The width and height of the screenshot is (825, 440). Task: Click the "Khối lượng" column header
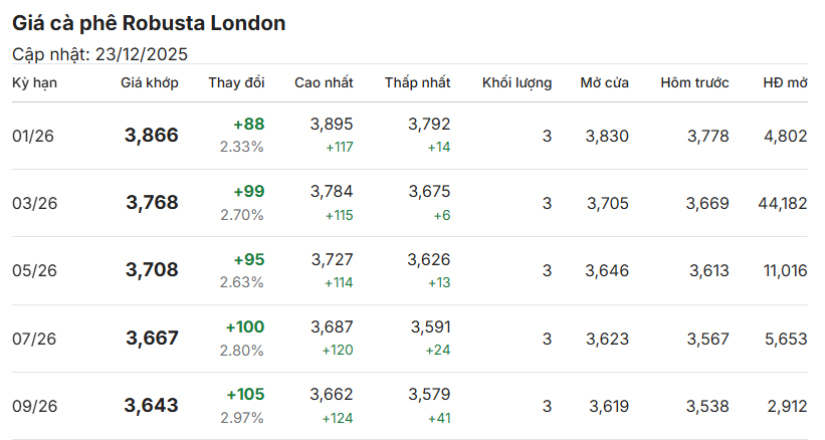pyautogui.click(x=516, y=82)
